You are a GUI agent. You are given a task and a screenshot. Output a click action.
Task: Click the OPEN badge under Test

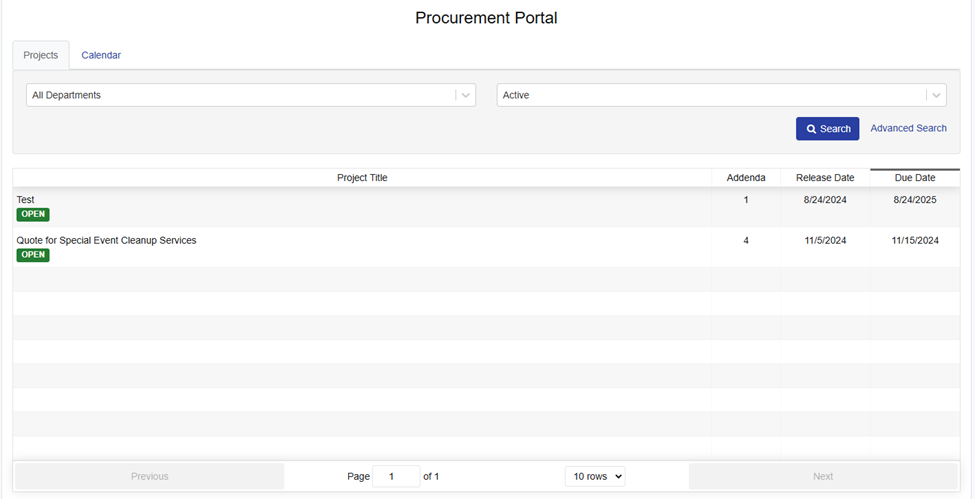pos(33,215)
